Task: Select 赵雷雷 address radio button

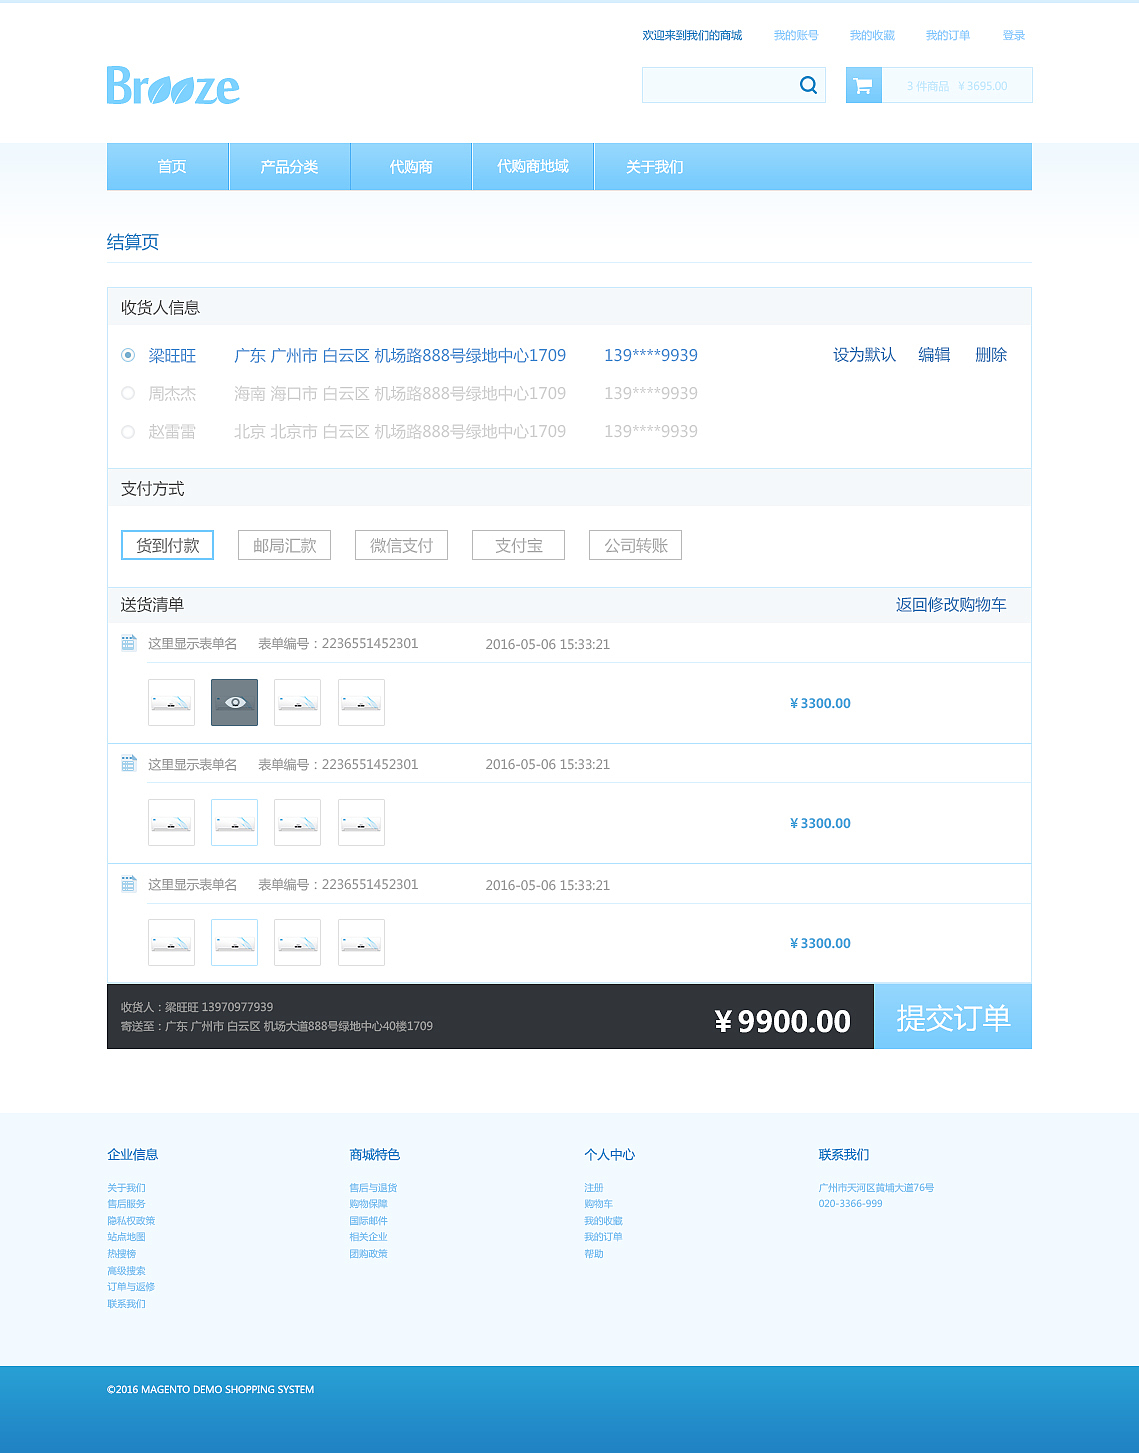Action: [128, 432]
